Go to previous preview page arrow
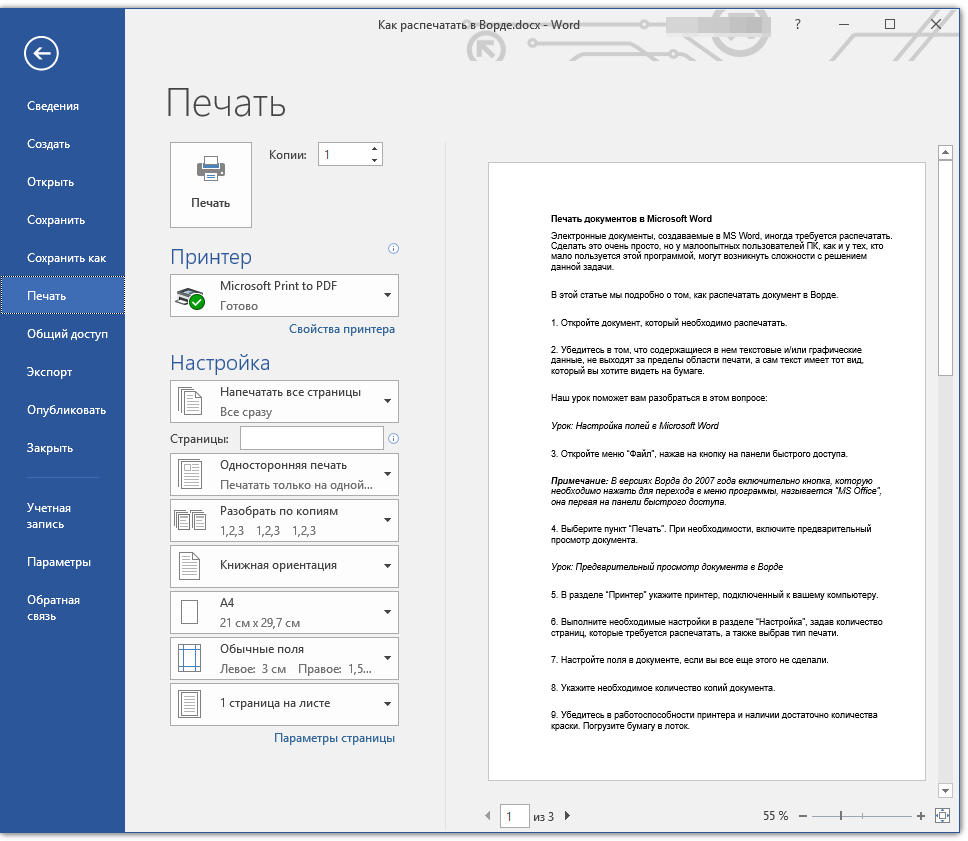 click(x=488, y=816)
